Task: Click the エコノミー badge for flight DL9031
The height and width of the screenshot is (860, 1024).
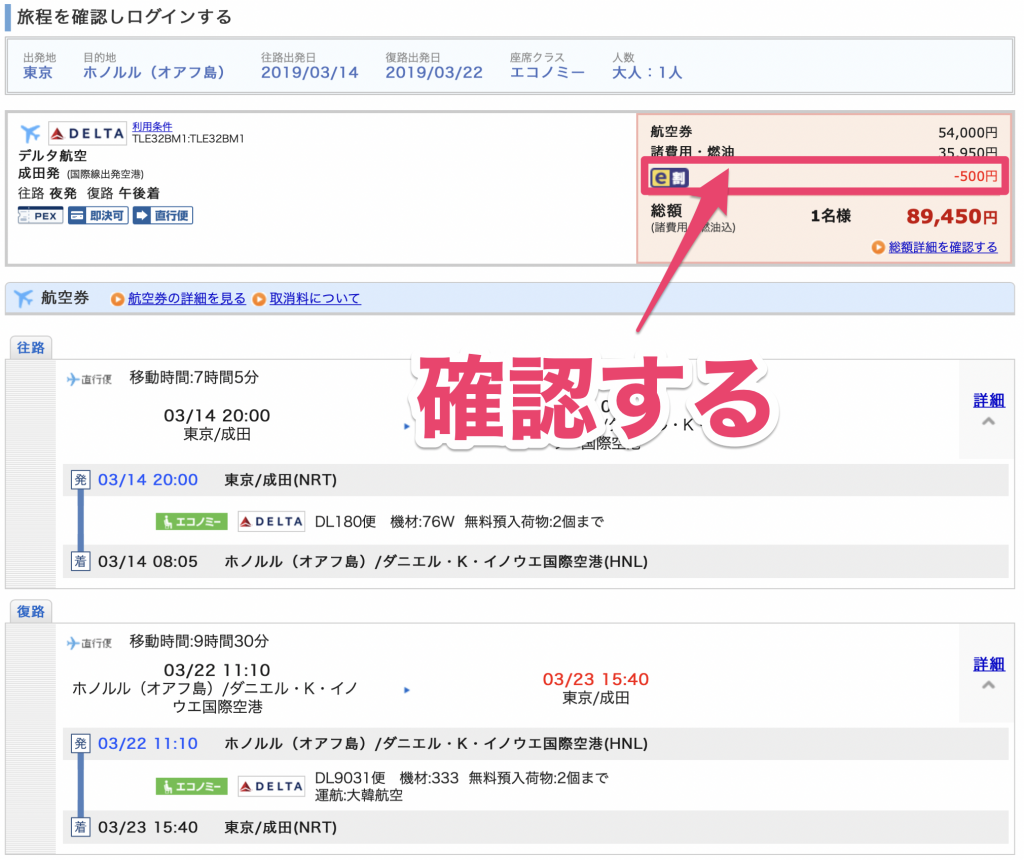Action: [190, 787]
